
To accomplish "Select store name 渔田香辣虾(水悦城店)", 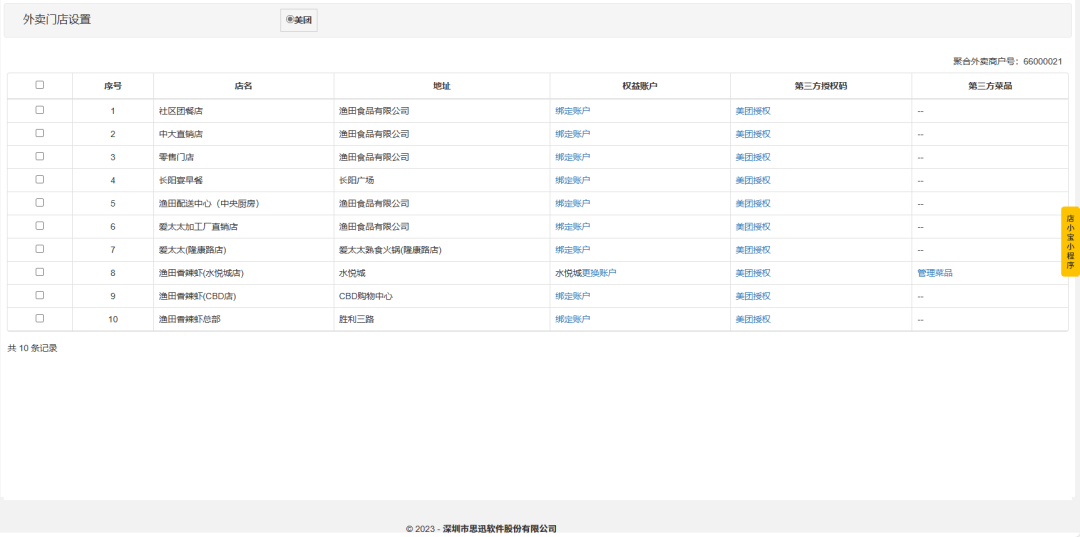I will [x=202, y=273].
